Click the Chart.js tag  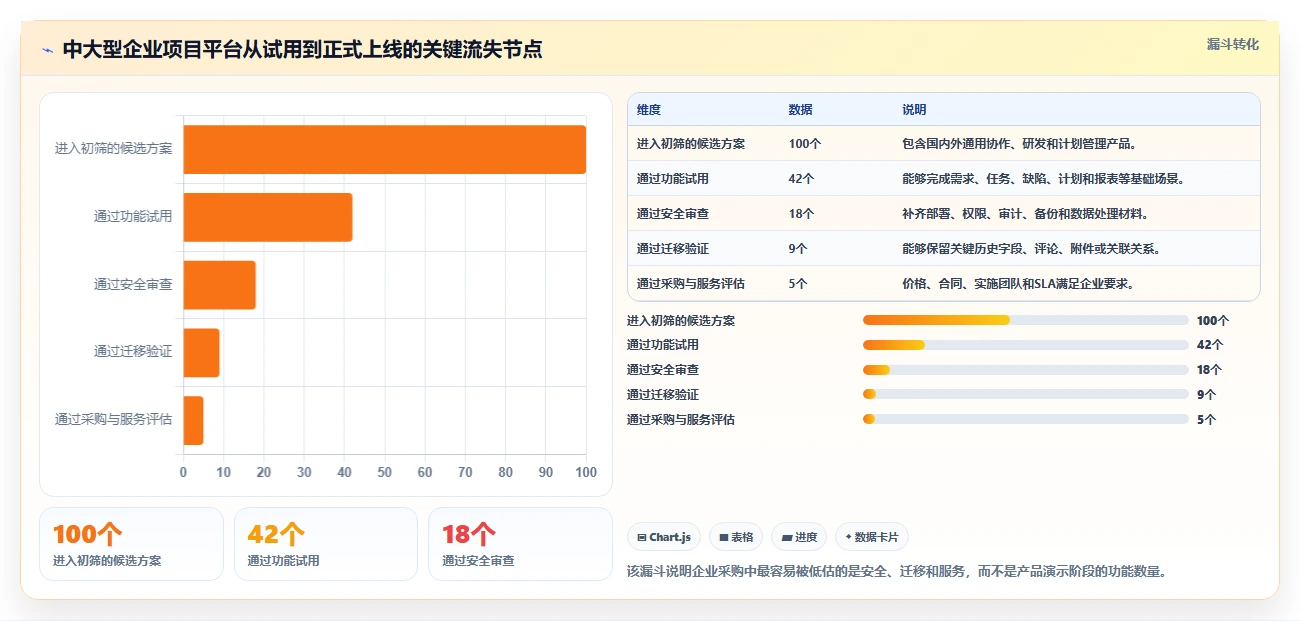664,537
